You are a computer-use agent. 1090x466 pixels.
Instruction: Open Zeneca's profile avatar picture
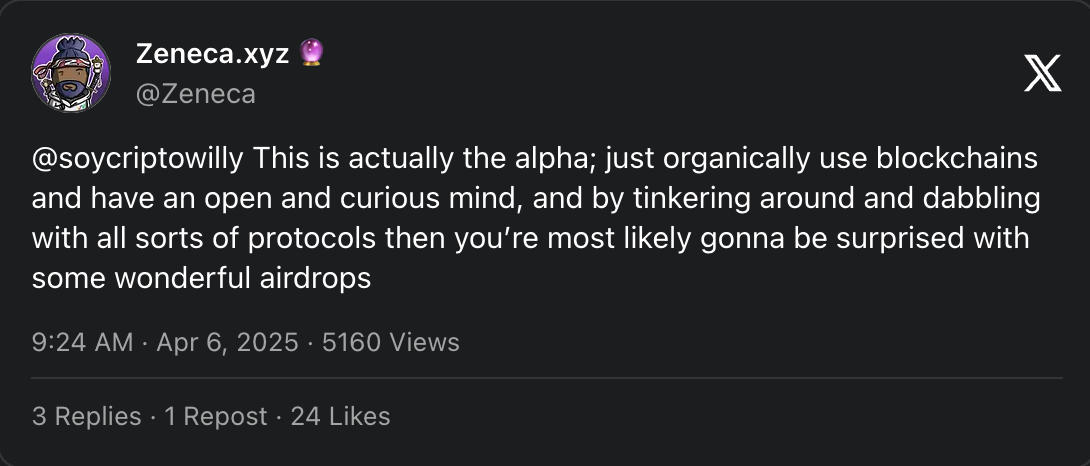click(x=71, y=73)
